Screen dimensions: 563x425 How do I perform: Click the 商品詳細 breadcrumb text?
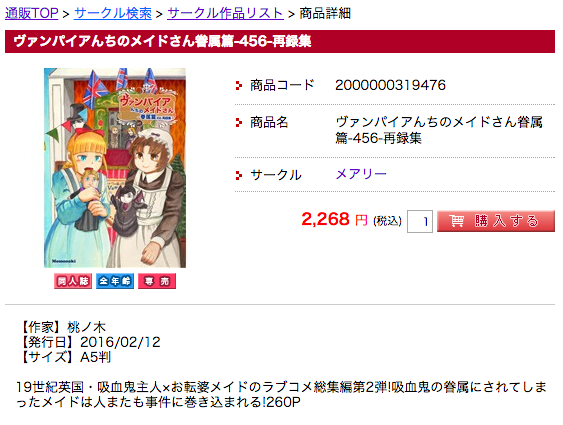pos(325,14)
